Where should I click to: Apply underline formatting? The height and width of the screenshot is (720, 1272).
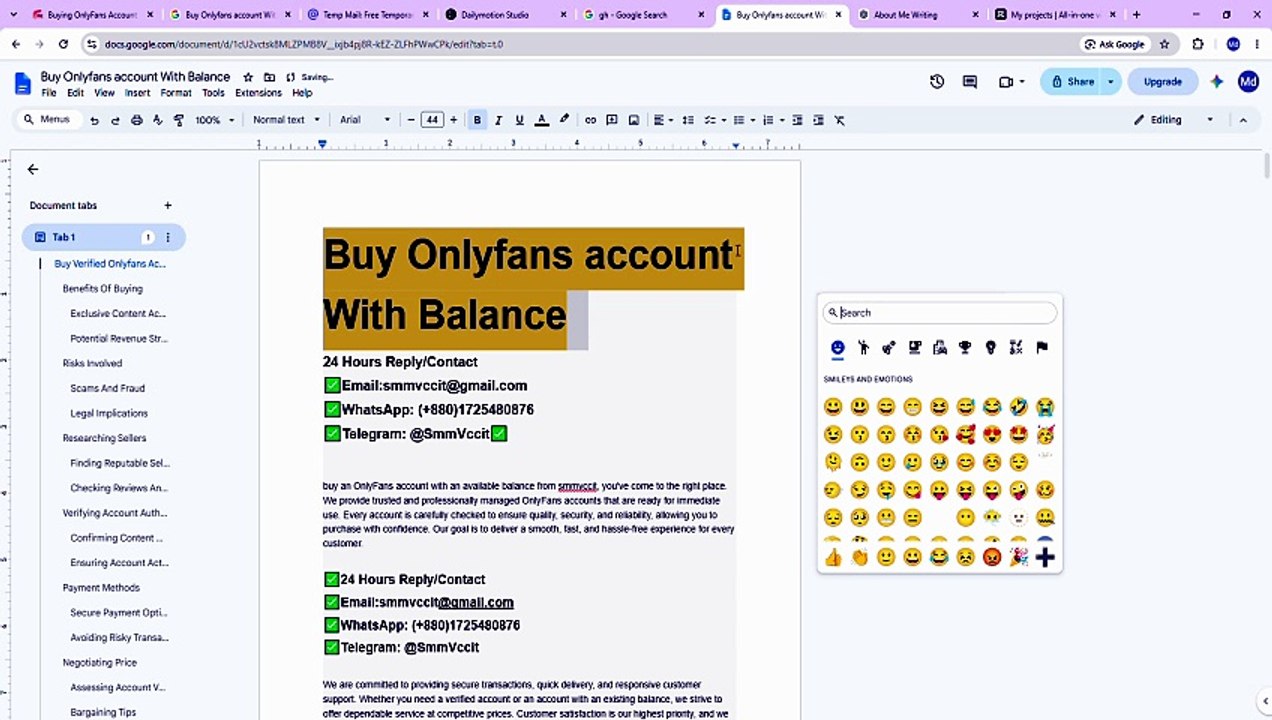pyautogui.click(x=519, y=120)
